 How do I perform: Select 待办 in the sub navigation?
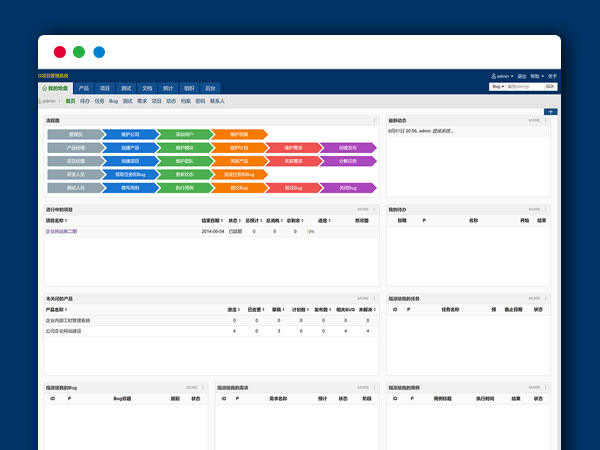click(x=84, y=101)
